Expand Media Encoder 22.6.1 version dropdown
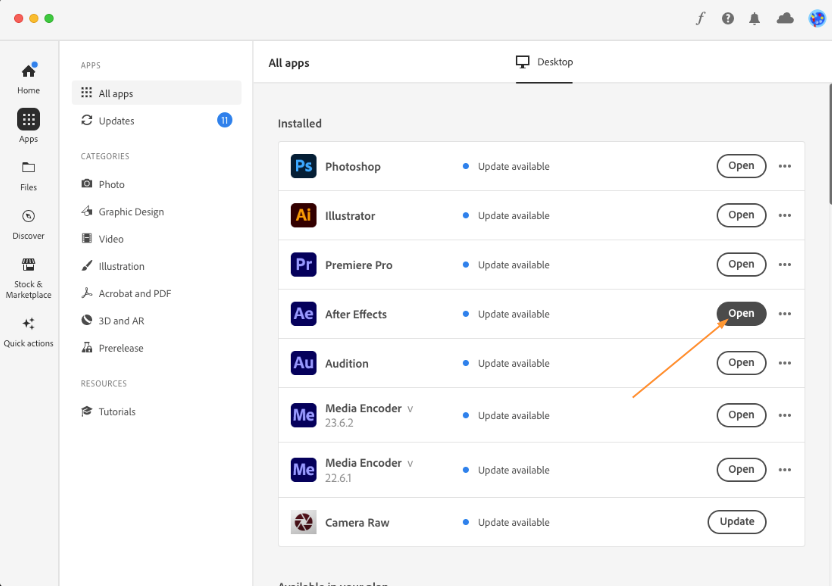The width and height of the screenshot is (832, 586). pos(410,464)
